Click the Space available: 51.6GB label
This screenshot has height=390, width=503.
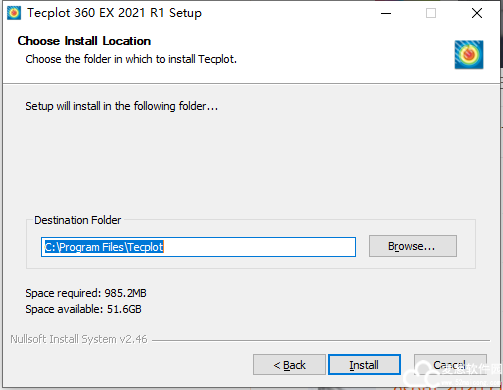[x=83, y=309]
